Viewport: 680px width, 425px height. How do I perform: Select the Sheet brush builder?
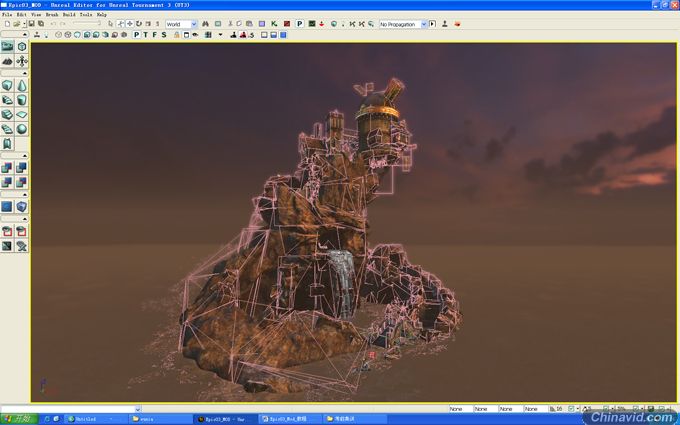tap(22, 114)
